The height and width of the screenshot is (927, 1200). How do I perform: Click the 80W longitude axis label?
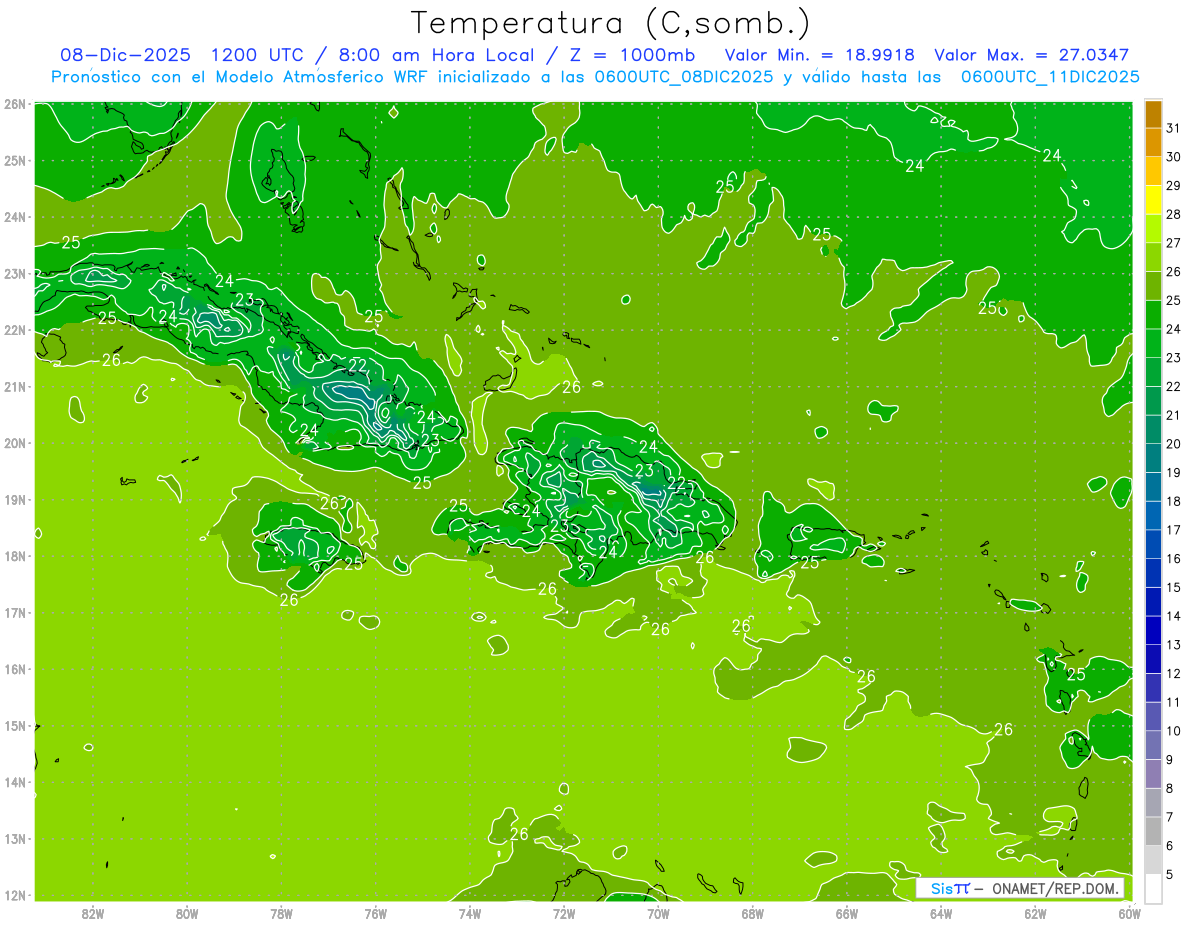pyautogui.click(x=187, y=912)
